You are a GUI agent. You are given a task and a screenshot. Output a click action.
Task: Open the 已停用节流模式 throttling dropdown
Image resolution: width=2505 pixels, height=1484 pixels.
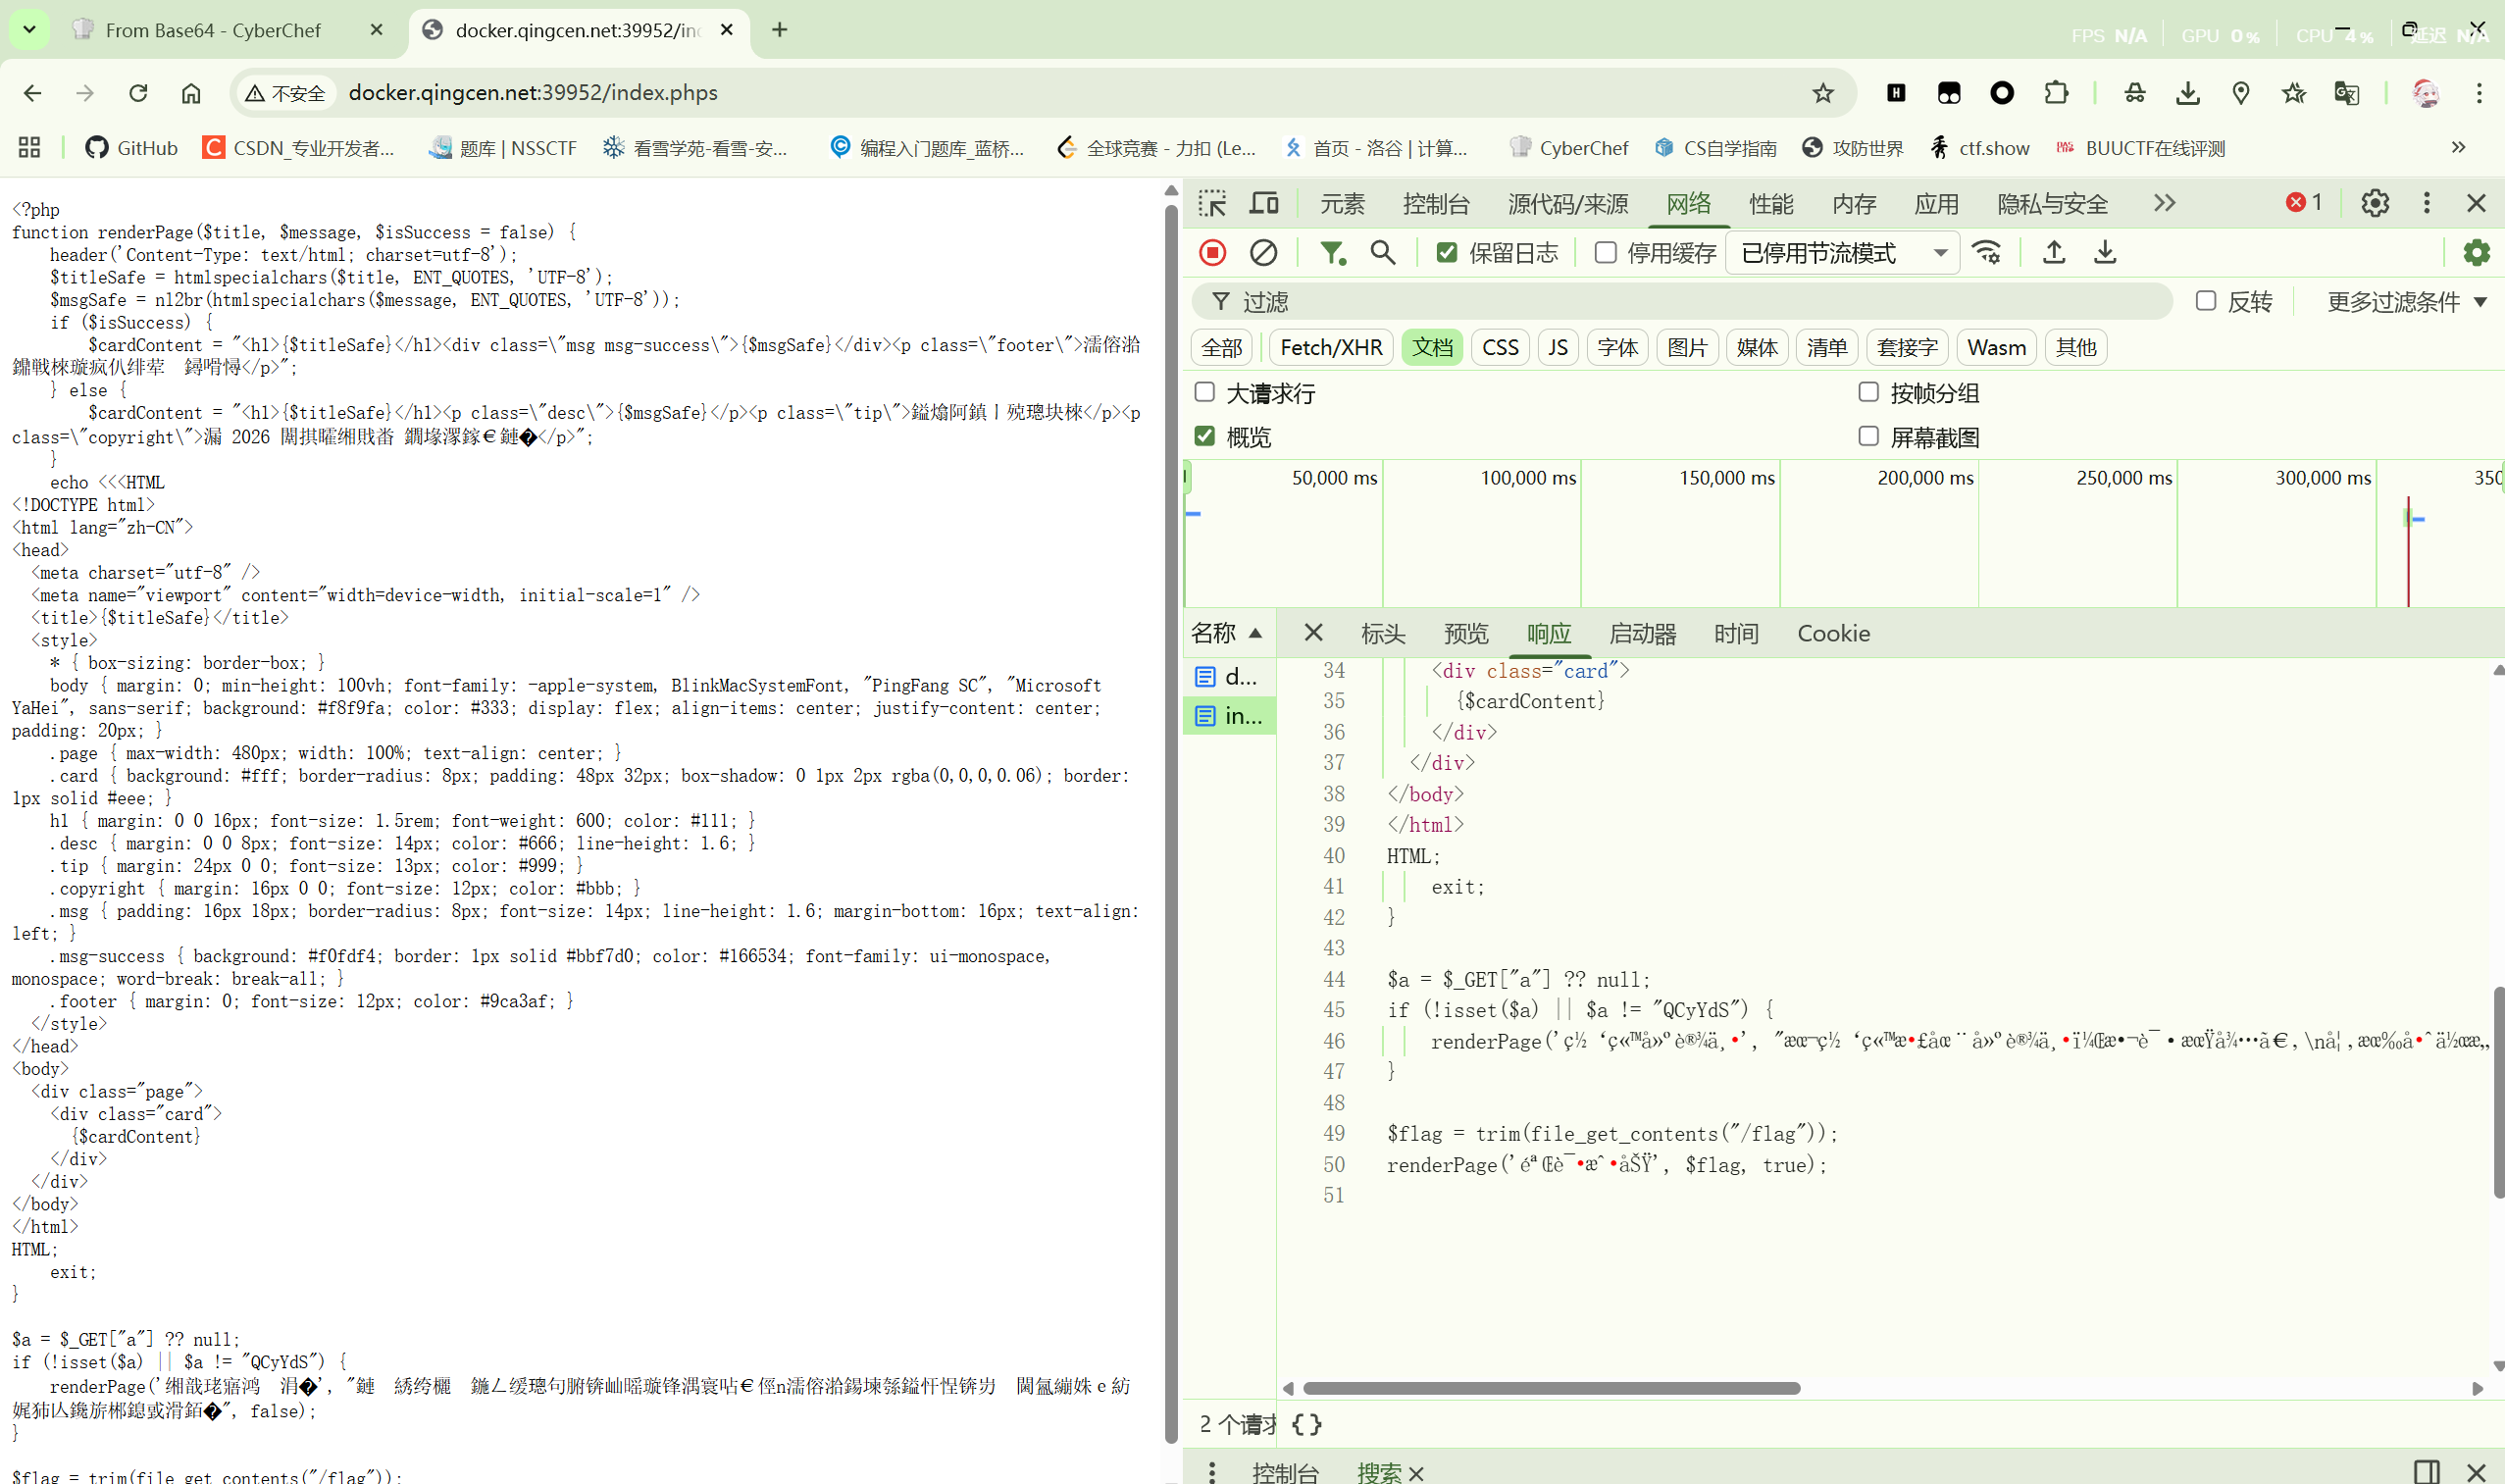click(x=1842, y=253)
